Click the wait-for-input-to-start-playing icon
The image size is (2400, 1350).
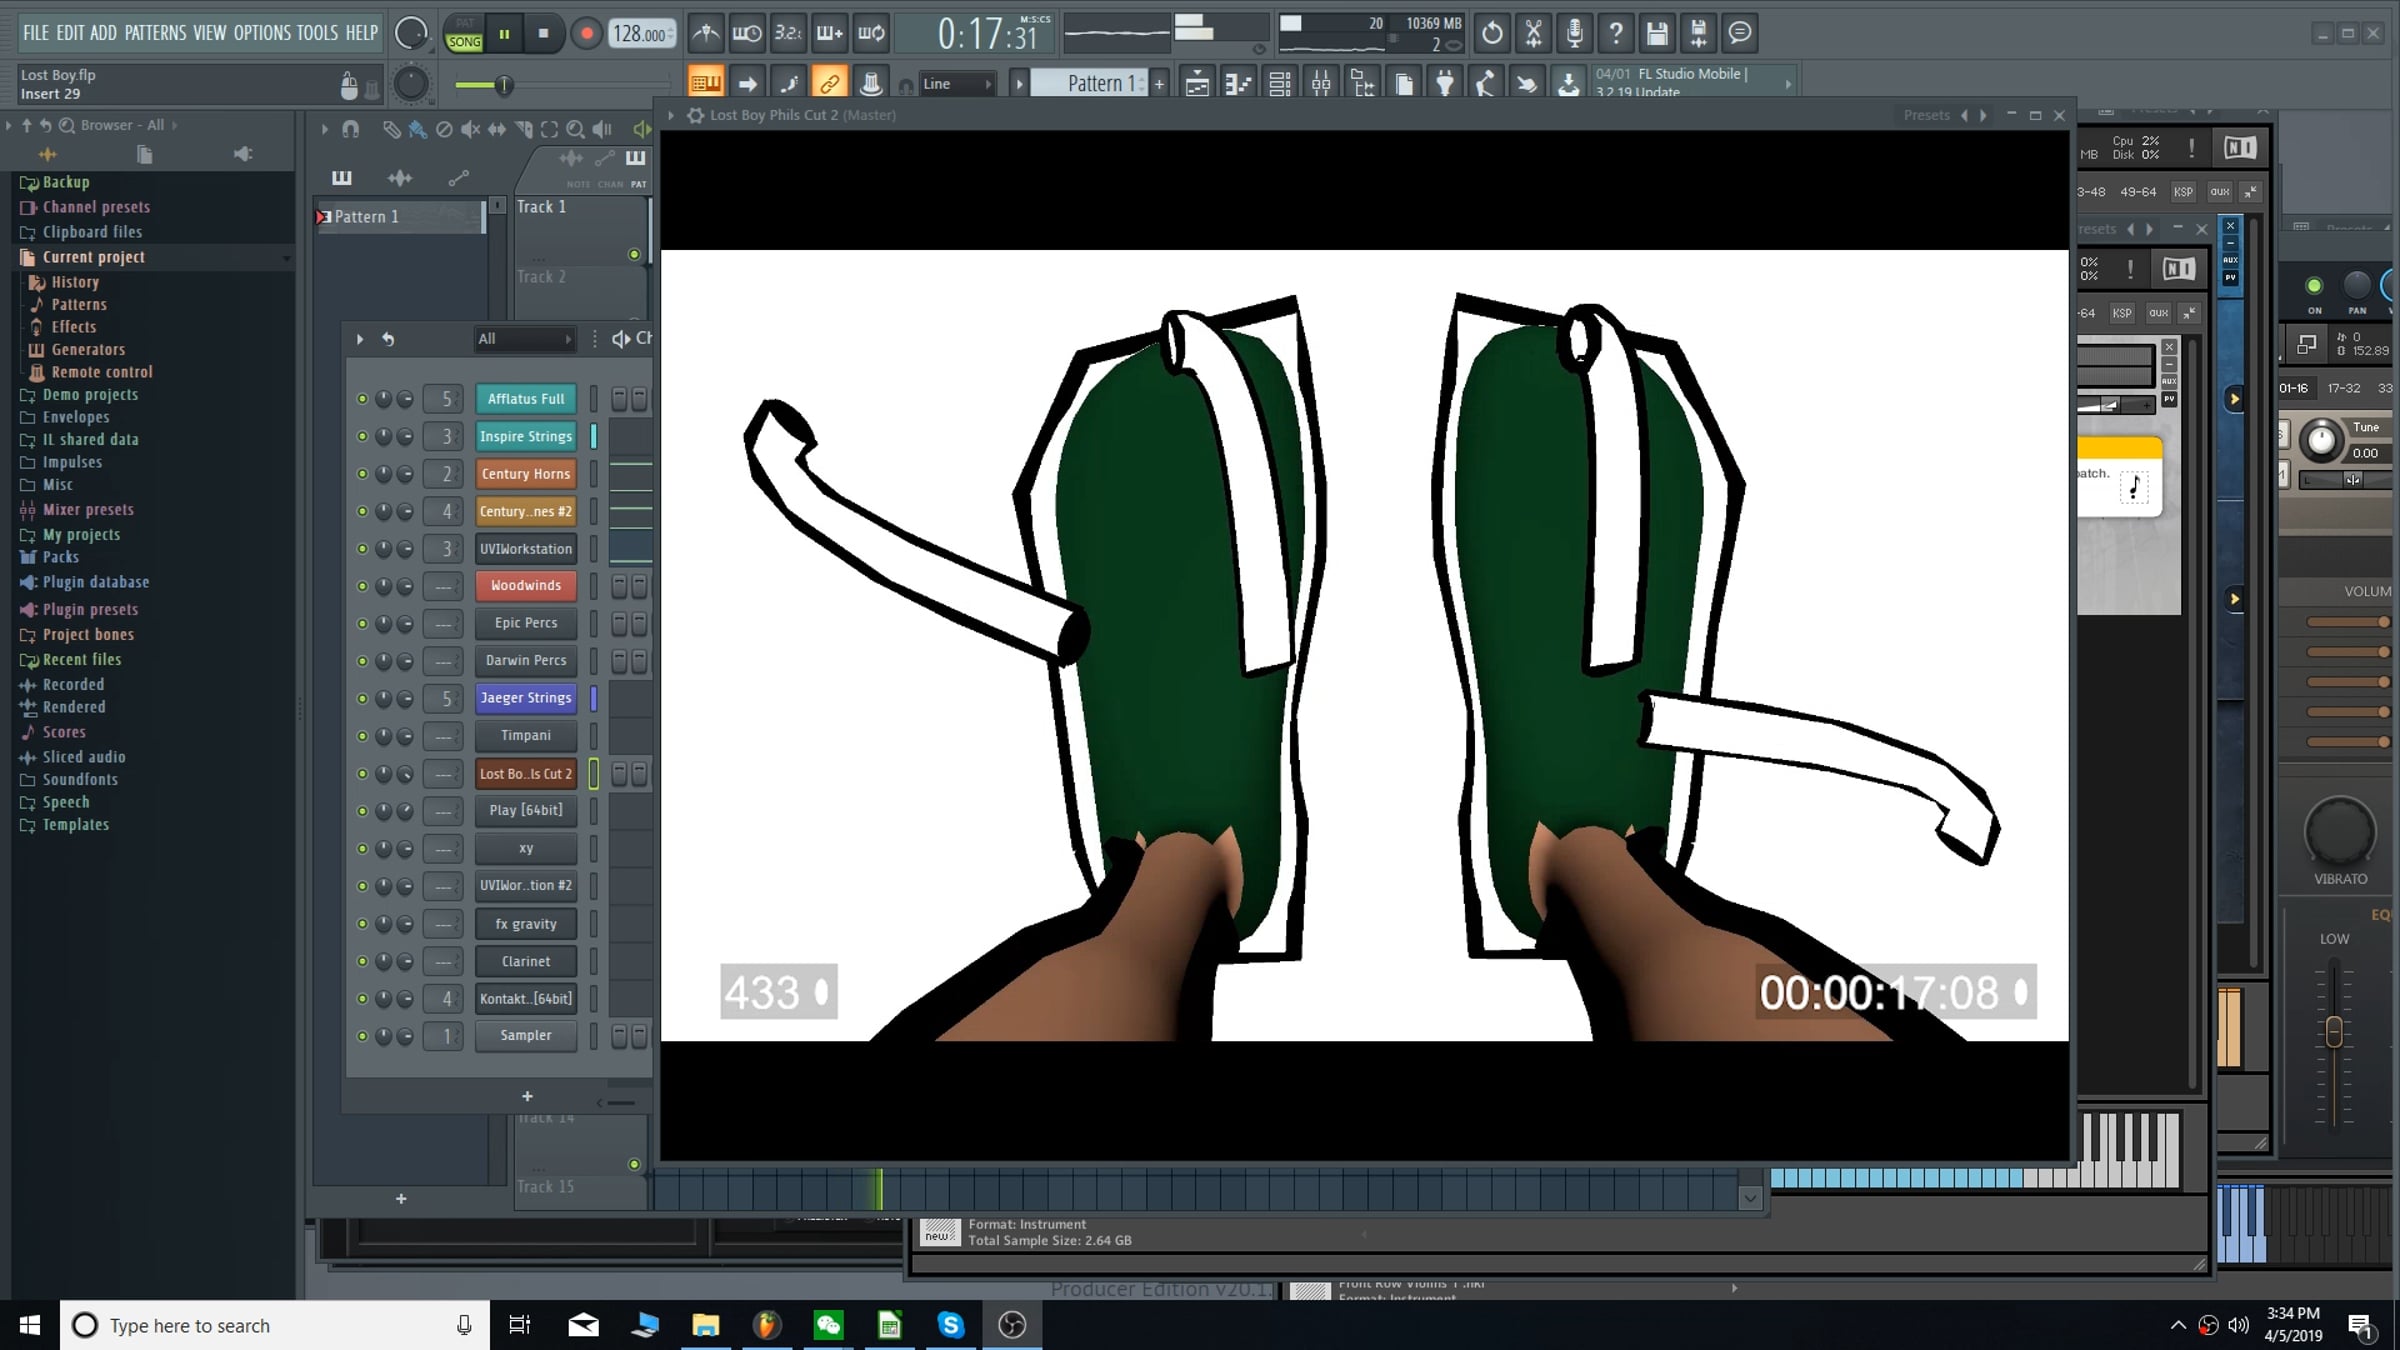click(x=747, y=33)
